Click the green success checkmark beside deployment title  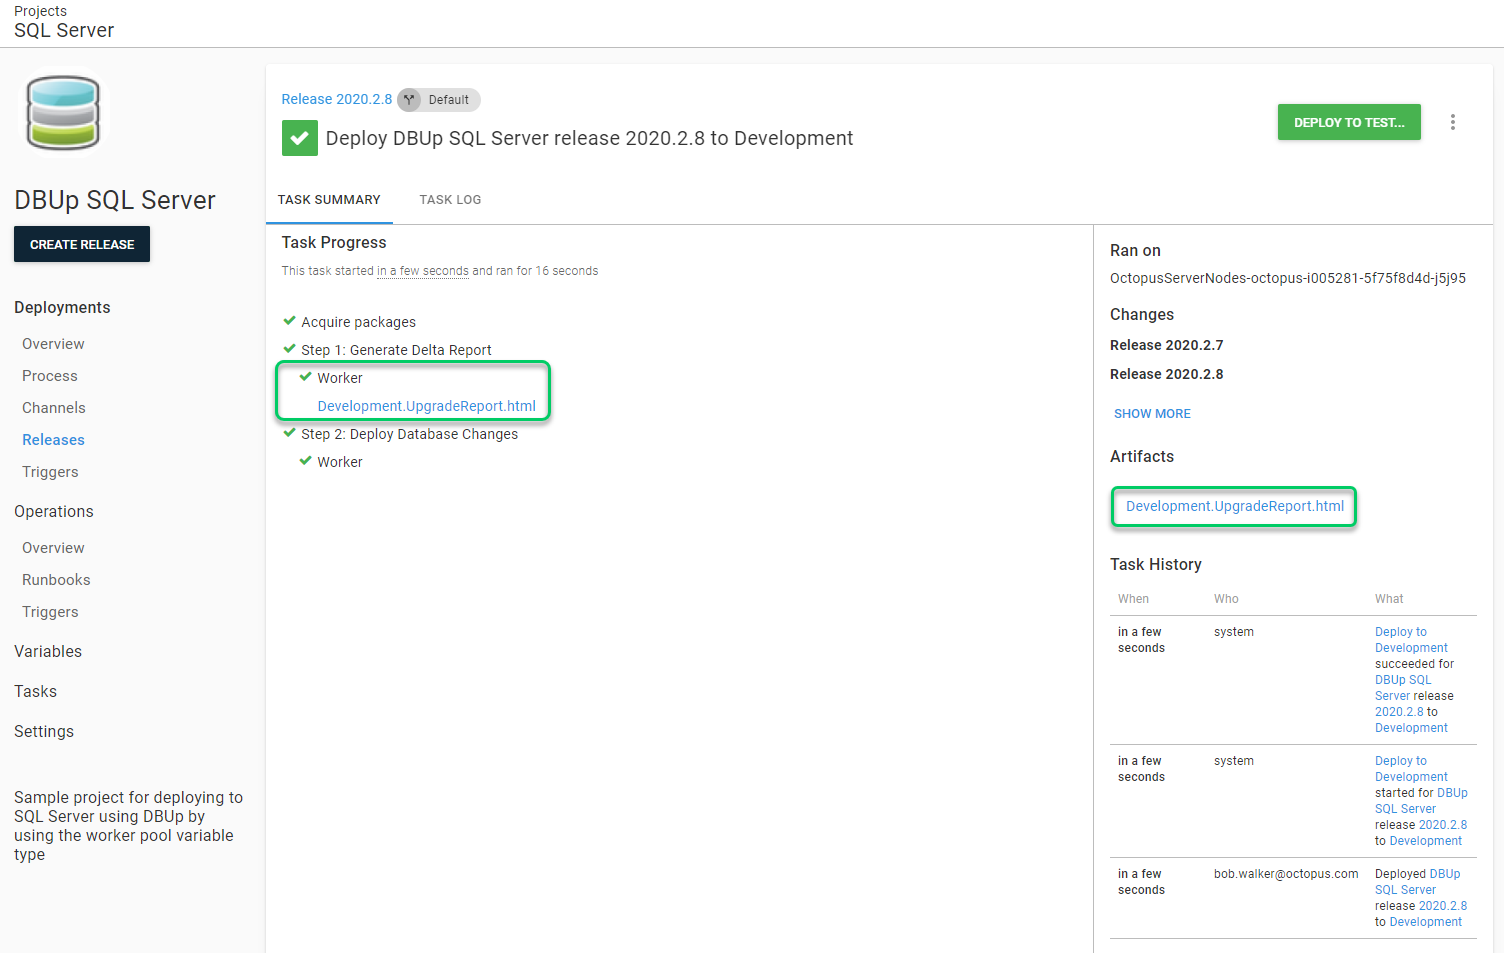[299, 138]
